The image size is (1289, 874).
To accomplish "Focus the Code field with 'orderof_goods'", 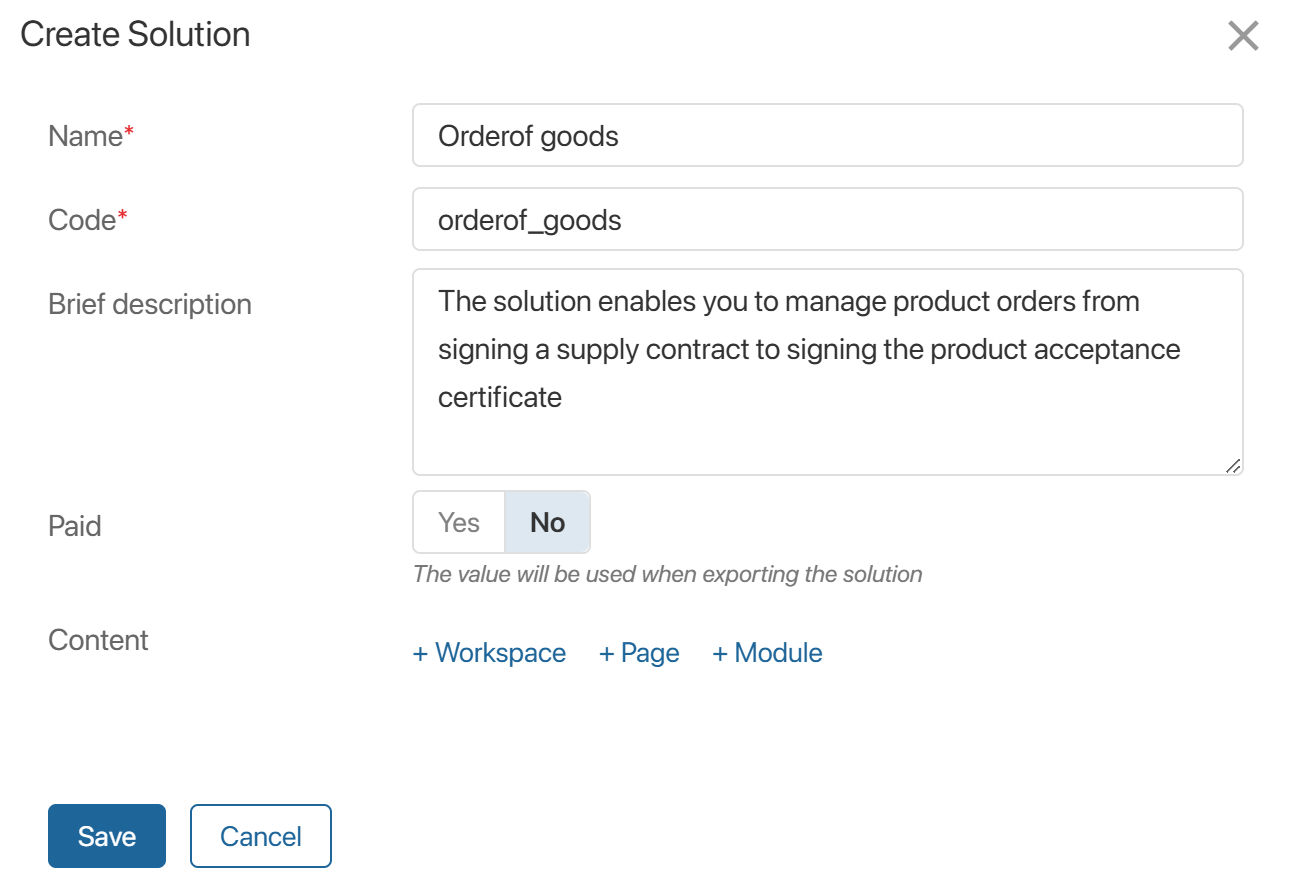I will click(827, 220).
